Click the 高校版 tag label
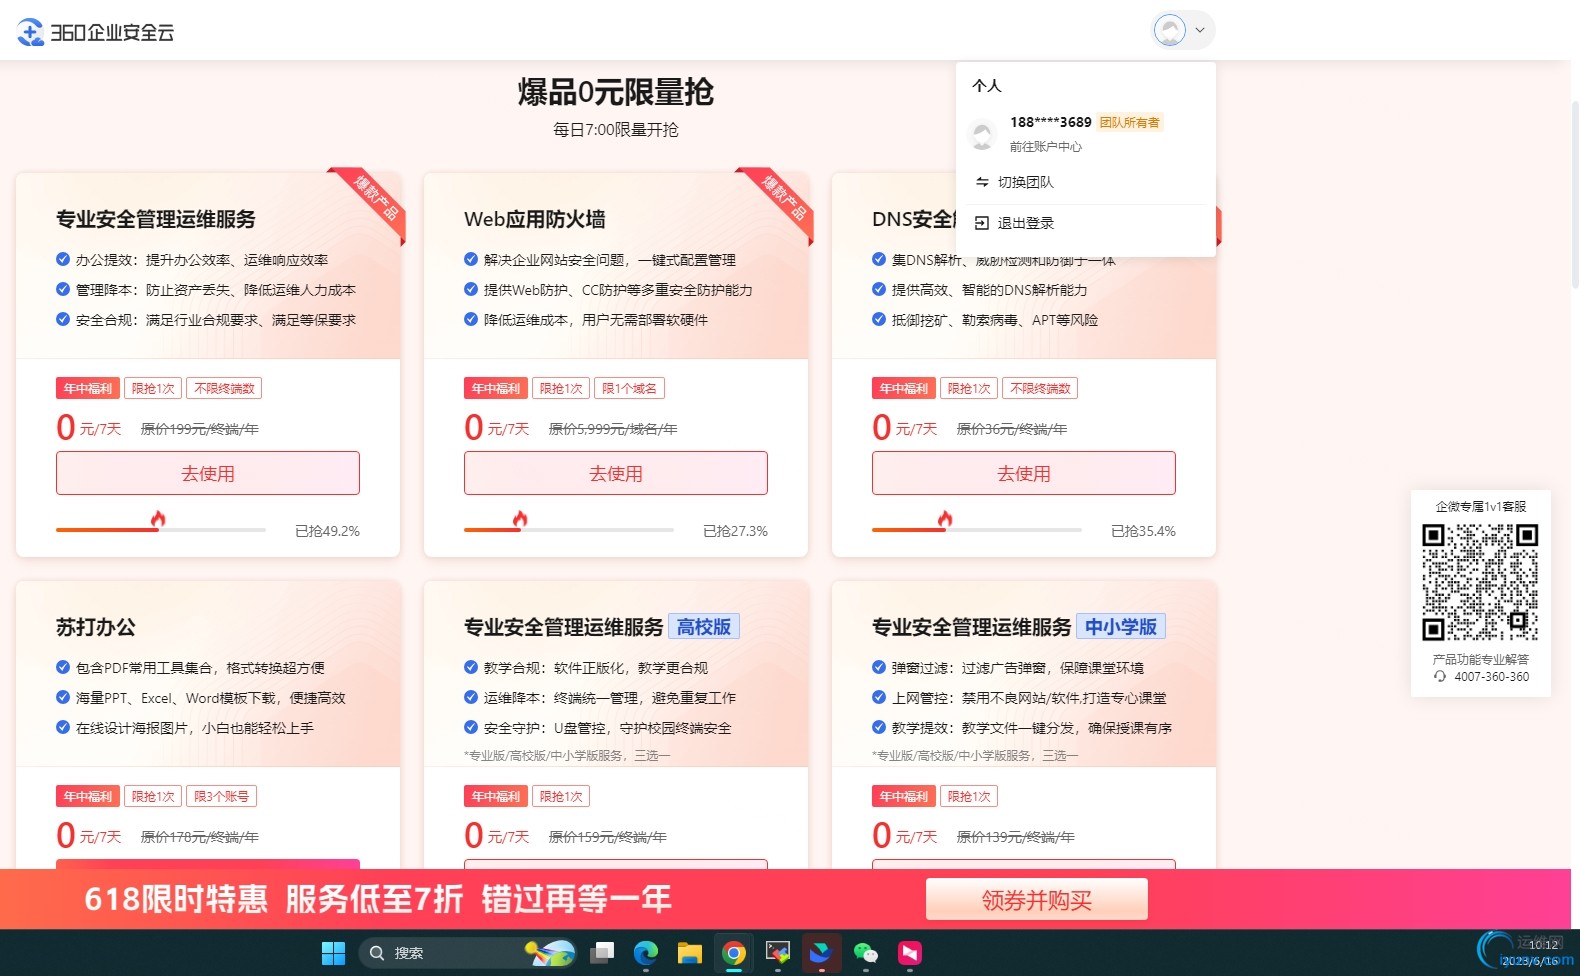Image resolution: width=1580 pixels, height=976 pixels. click(704, 627)
